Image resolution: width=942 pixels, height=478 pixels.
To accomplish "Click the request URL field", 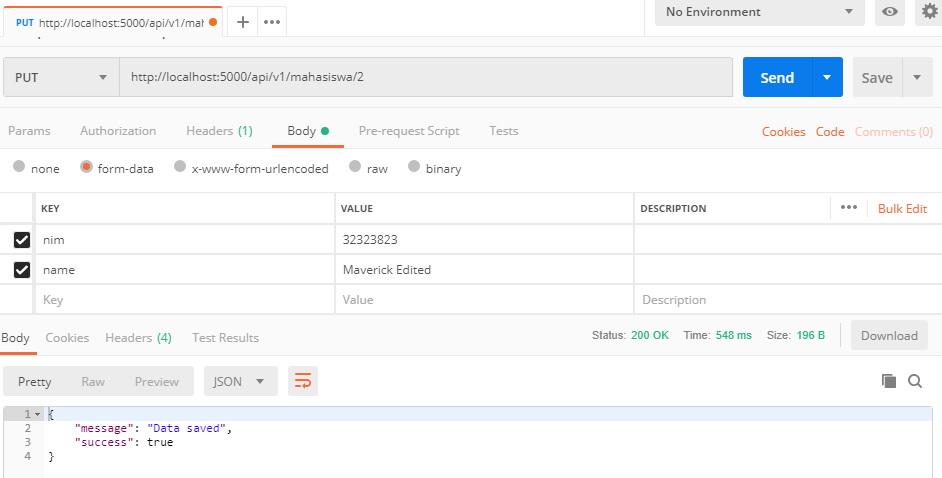I will click(x=426, y=77).
